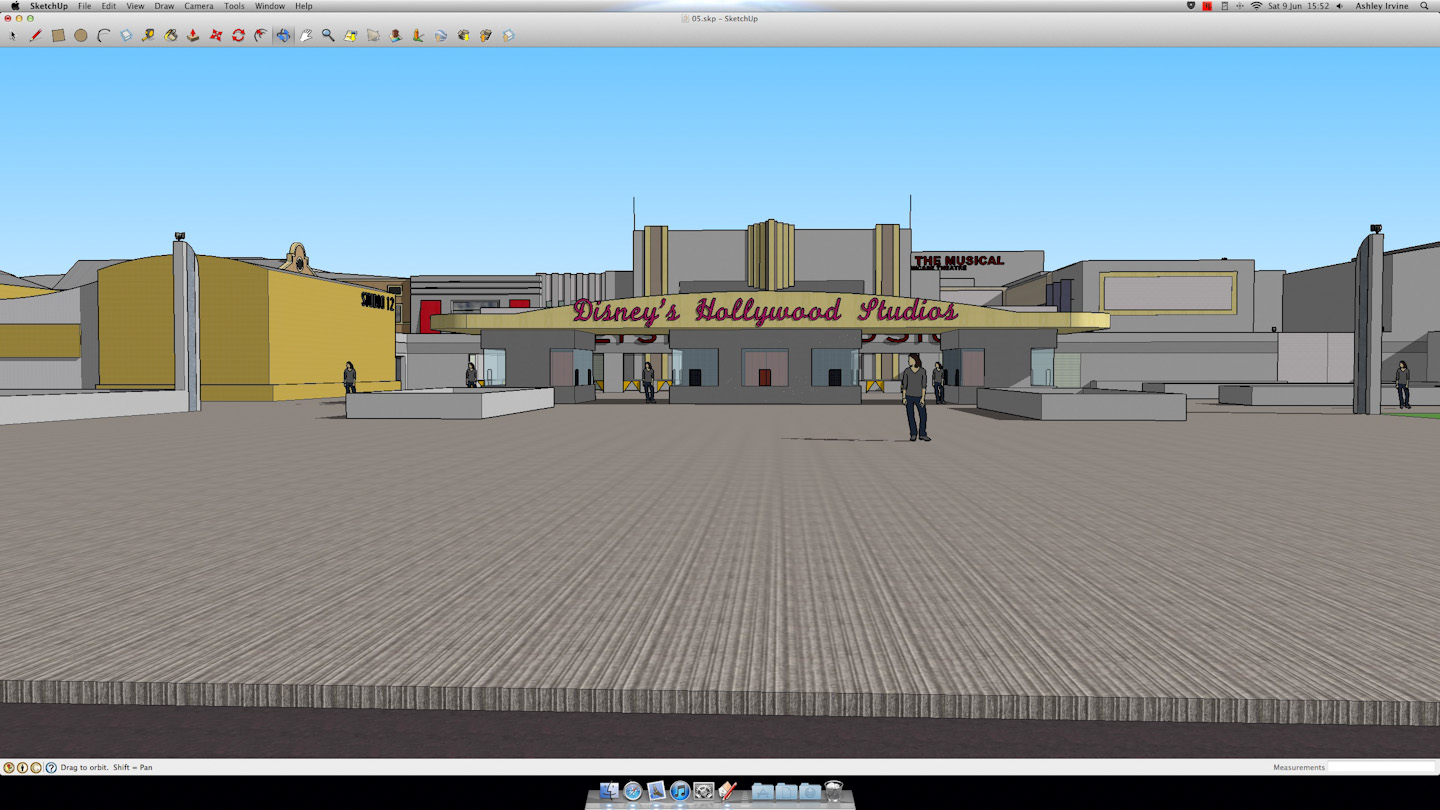Open the Help menu
The width and height of the screenshot is (1440, 810).
pyautogui.click(x=303, y=6)
